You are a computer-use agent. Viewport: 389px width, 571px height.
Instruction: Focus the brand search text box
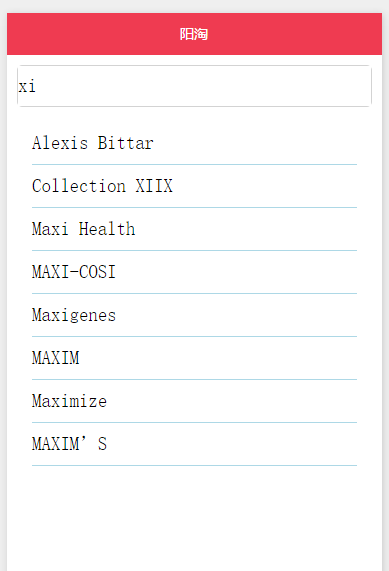coord(194,86)
